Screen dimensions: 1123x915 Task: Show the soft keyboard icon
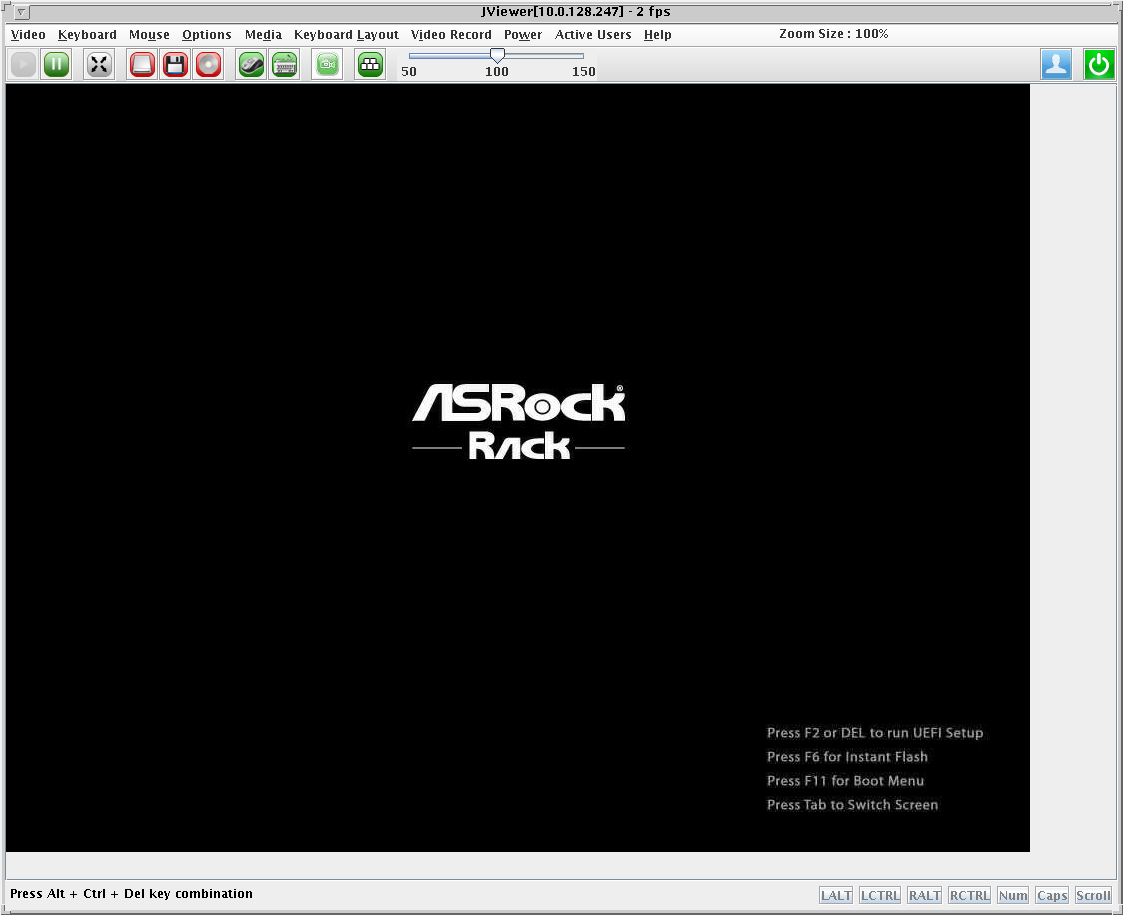point(284,65)
